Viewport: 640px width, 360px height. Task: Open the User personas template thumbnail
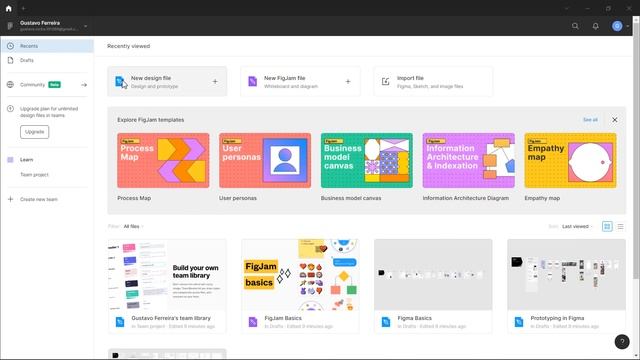[265, 160]
